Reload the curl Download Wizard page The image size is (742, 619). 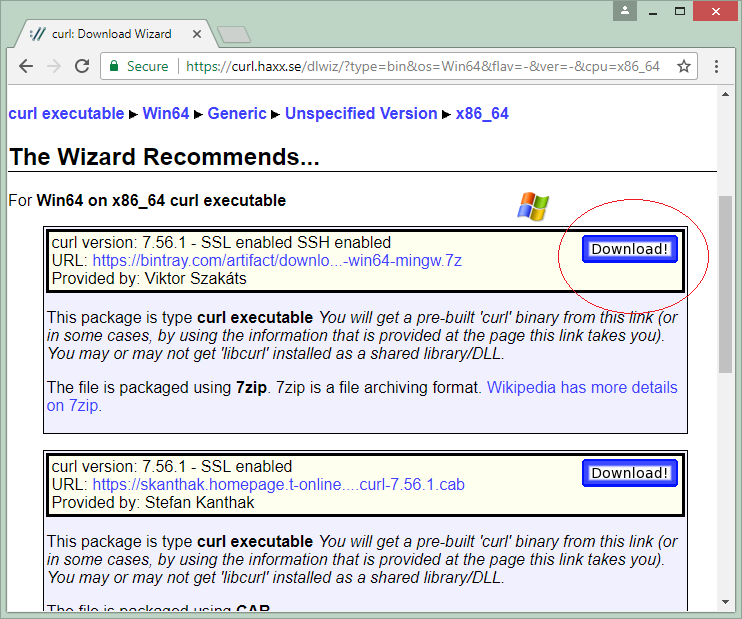pos(82,66)
